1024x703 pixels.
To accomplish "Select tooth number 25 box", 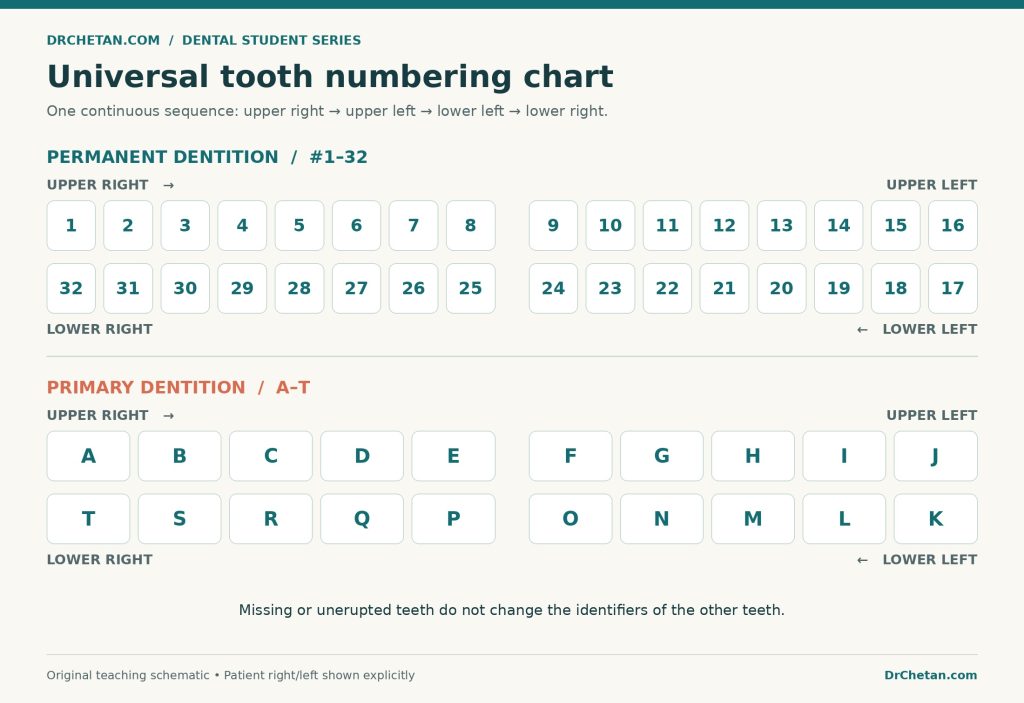I will (471, 288).
